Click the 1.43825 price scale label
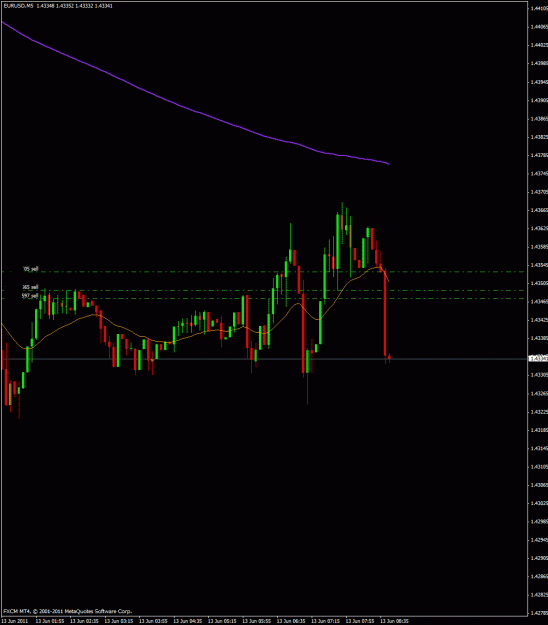This screenshot has width=548, height=625. tap(539, 137)
